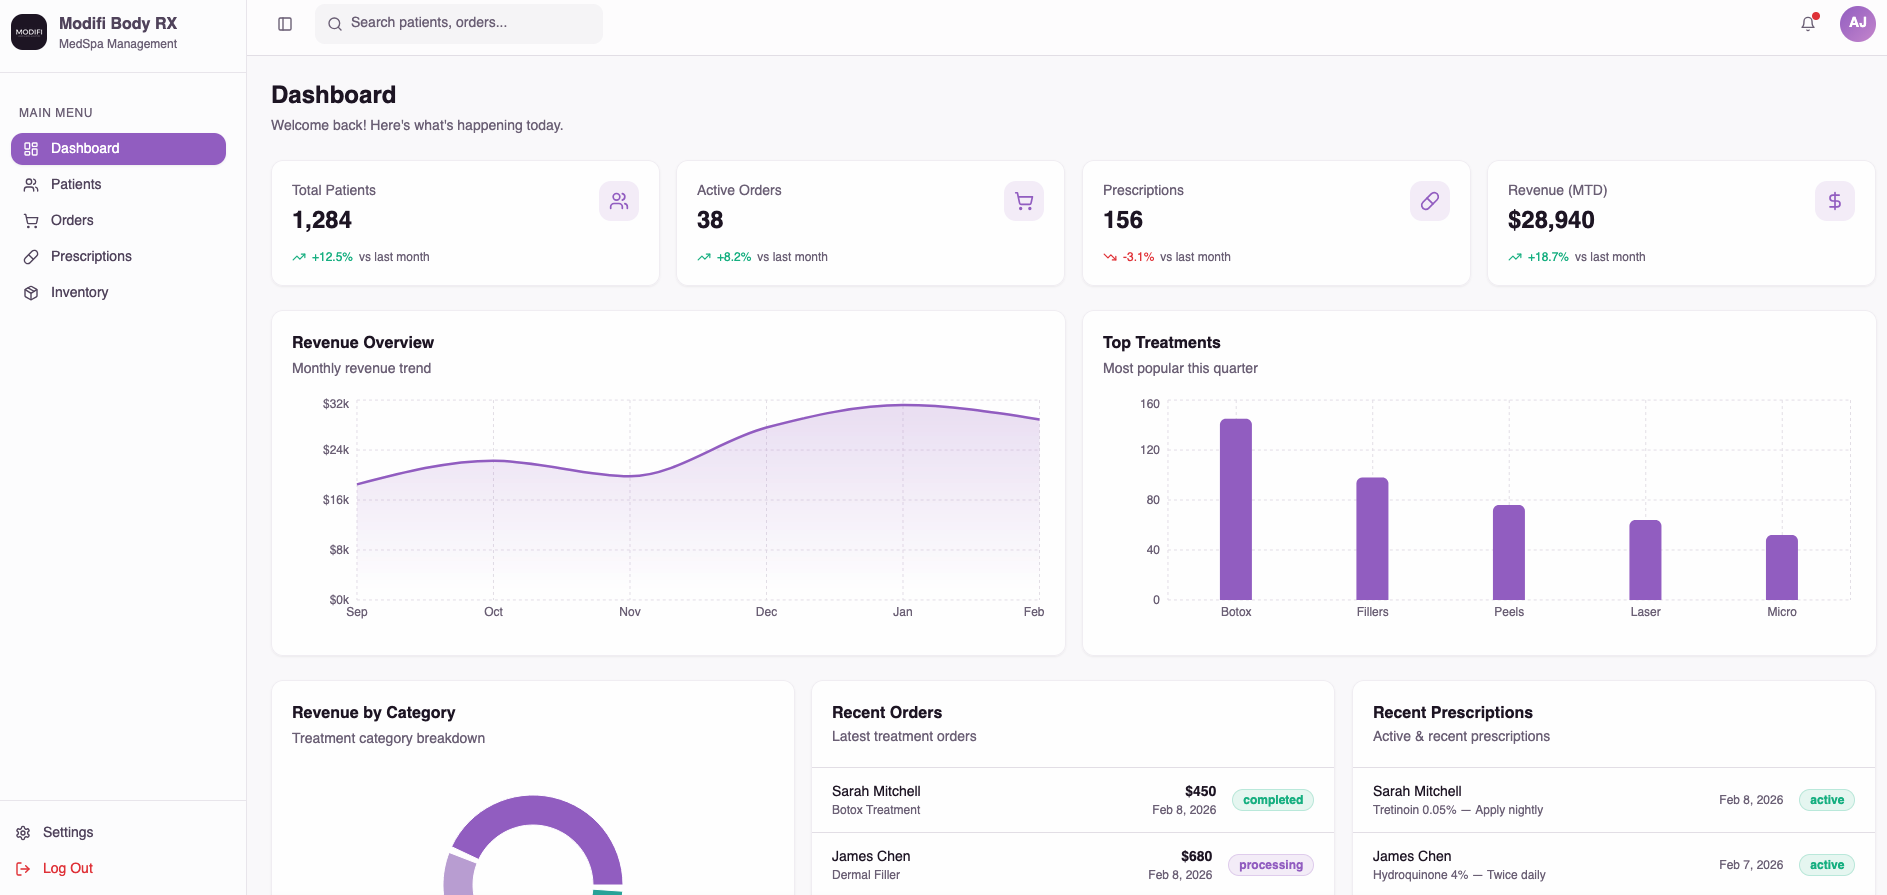This screenshot has height=895, width=1887.
Task: Click the Modifi logo icon
Action: click(x=29, y=32)
